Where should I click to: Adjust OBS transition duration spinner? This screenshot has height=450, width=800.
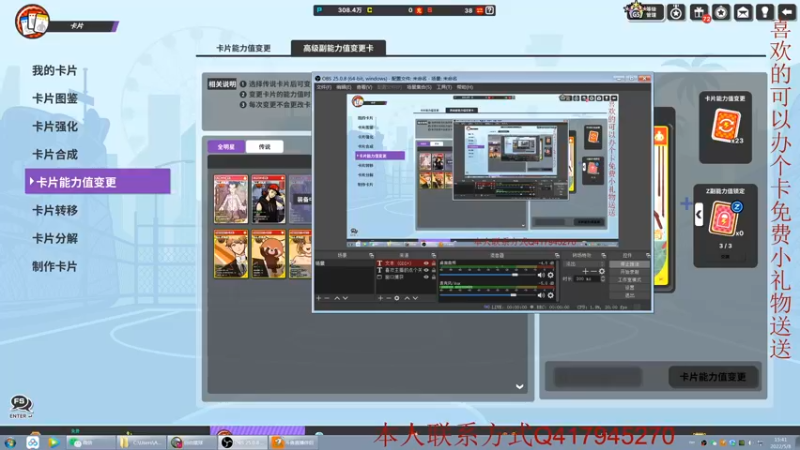[603, 279]
